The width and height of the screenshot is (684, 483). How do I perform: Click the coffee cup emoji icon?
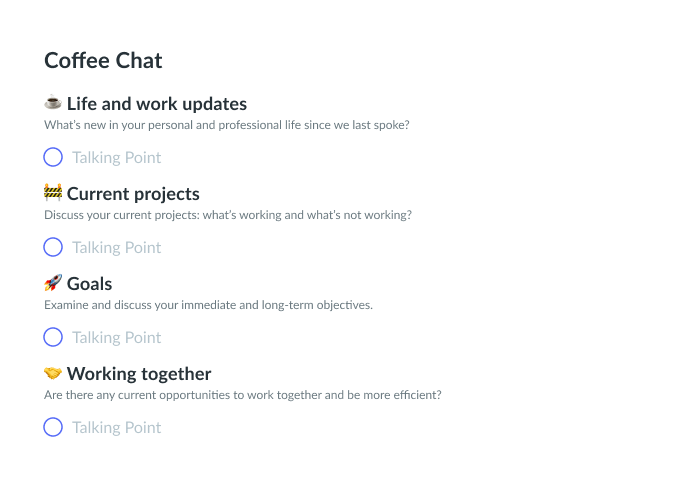coord(53,103)
